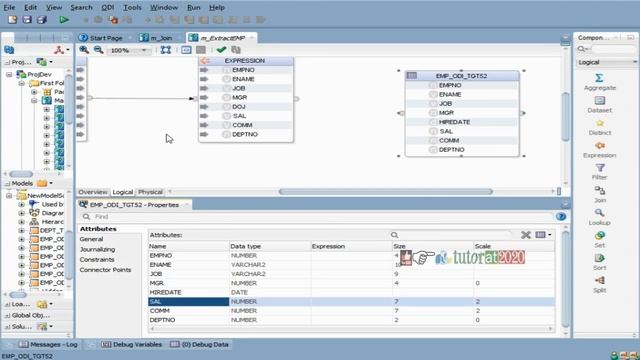The width and height of the screenshot is (640, 360).
Task: Open the Help menu
Action: coord(217,7)
